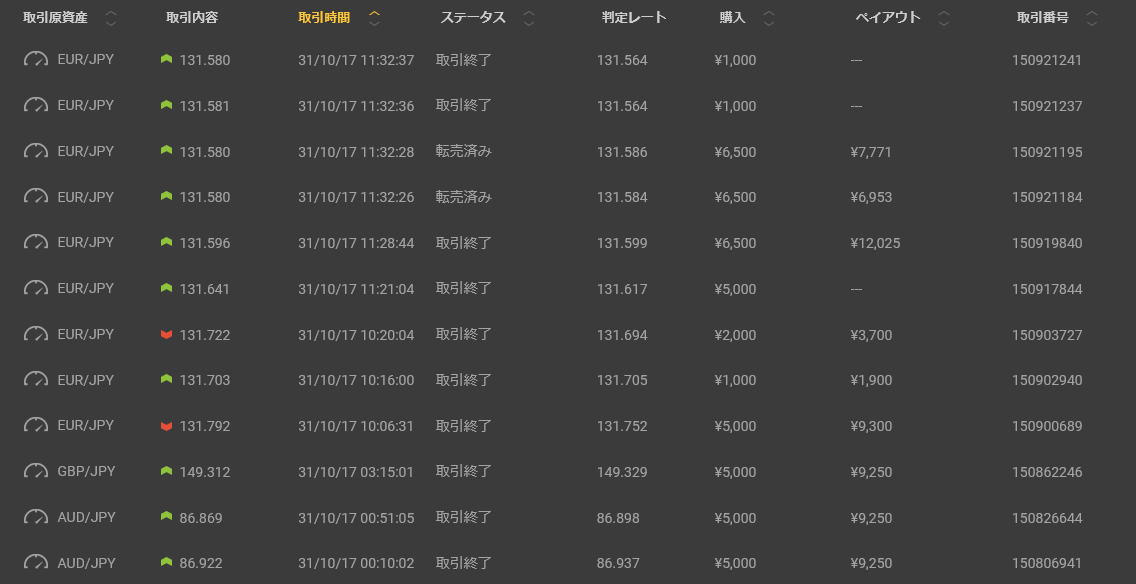The image size is (1136, 584).
Task: Open trade number 150862246
Action: click(x=1047, y=472)
